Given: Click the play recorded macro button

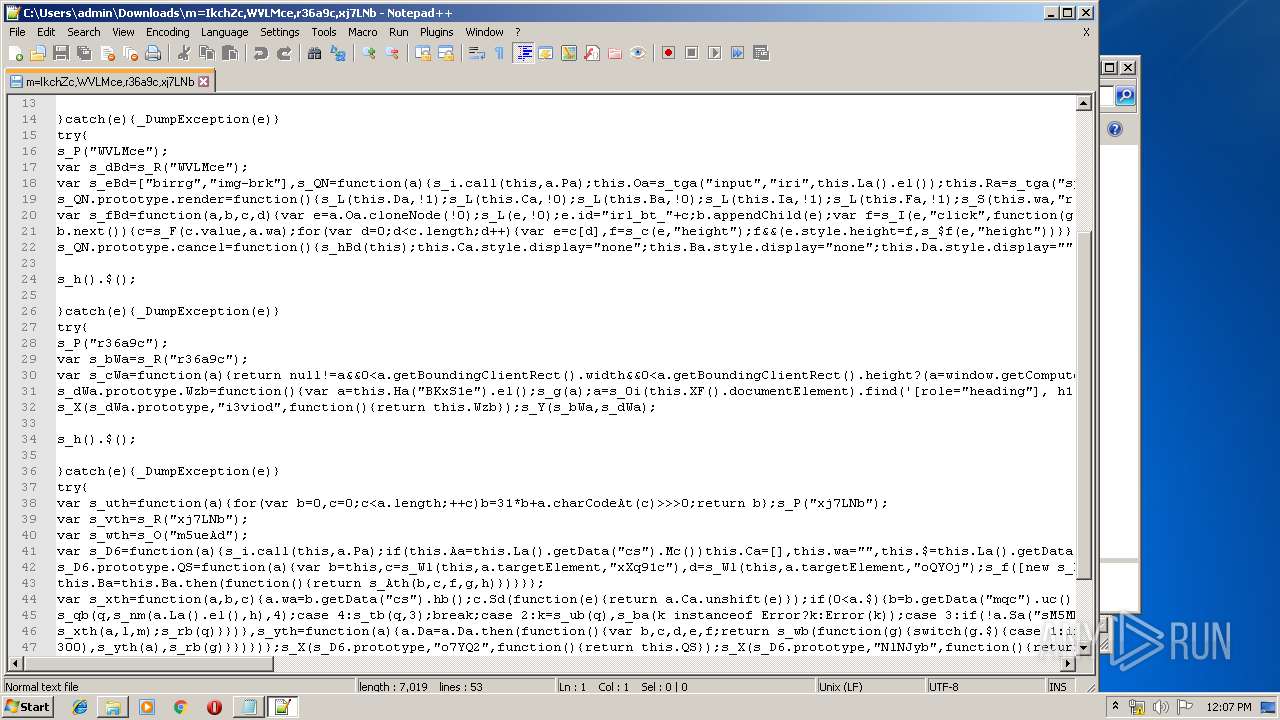Looking at the screenshot, I should click(714, 53).
